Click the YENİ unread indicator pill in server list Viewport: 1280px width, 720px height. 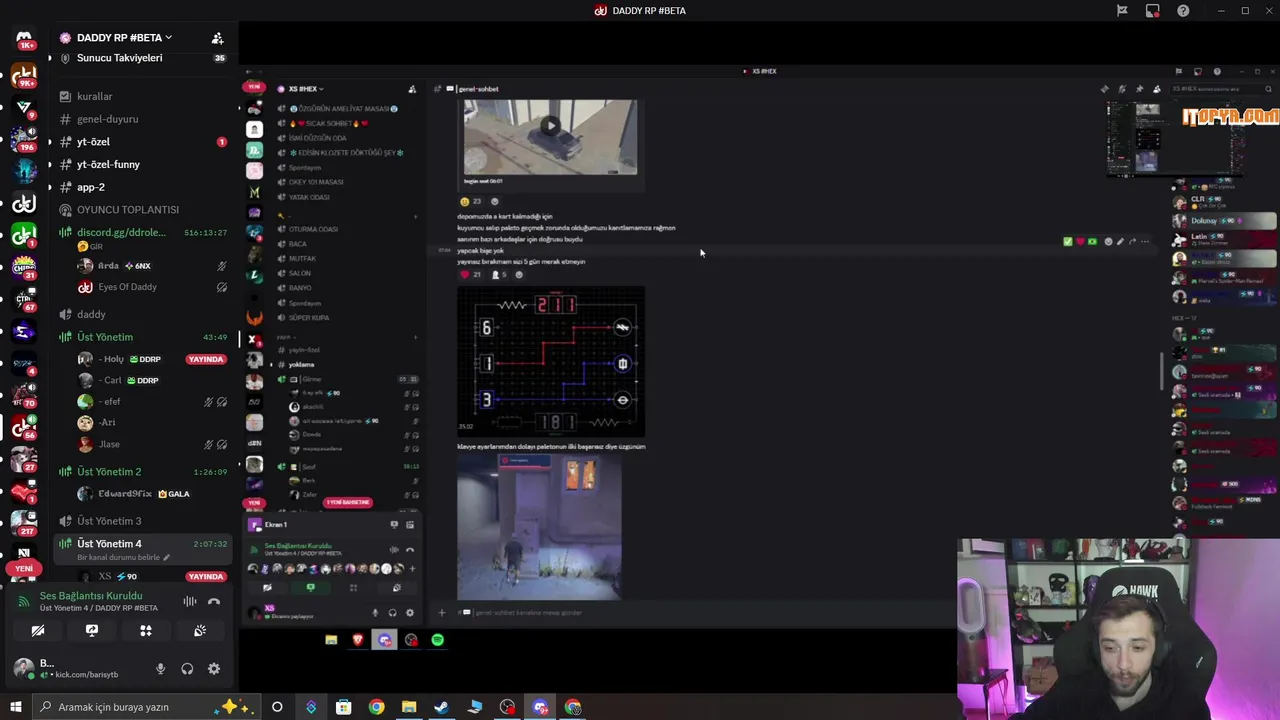click(x=24, y=569)
